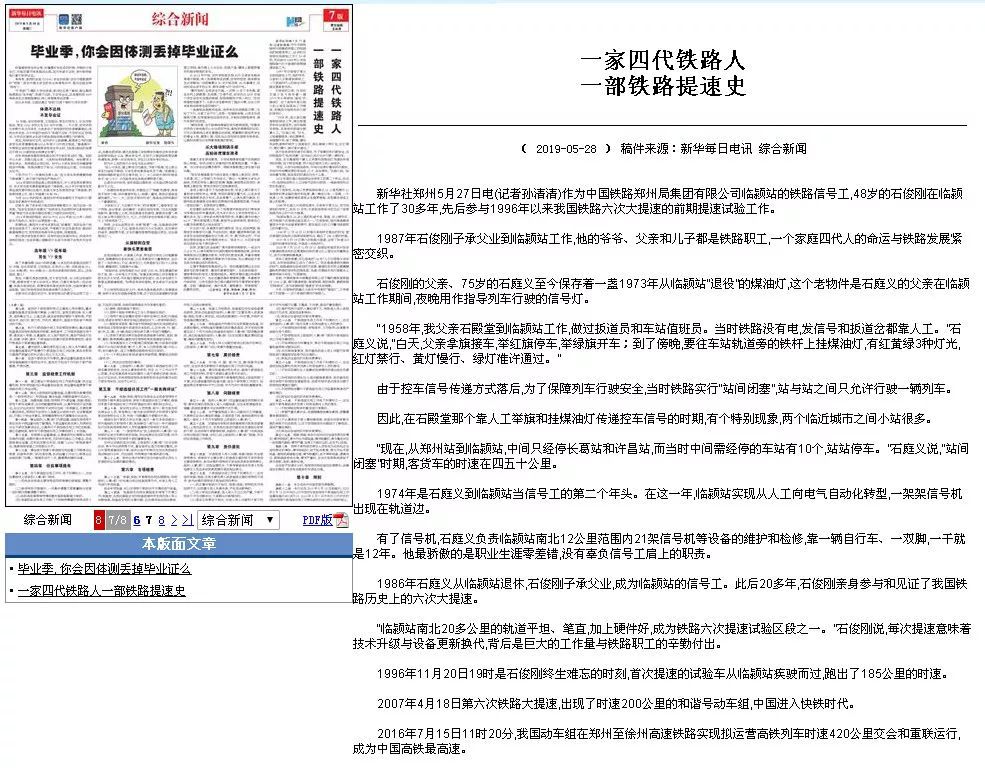Click the red 8 page indicator square
985x768 pixels.
tap(98, 519)
